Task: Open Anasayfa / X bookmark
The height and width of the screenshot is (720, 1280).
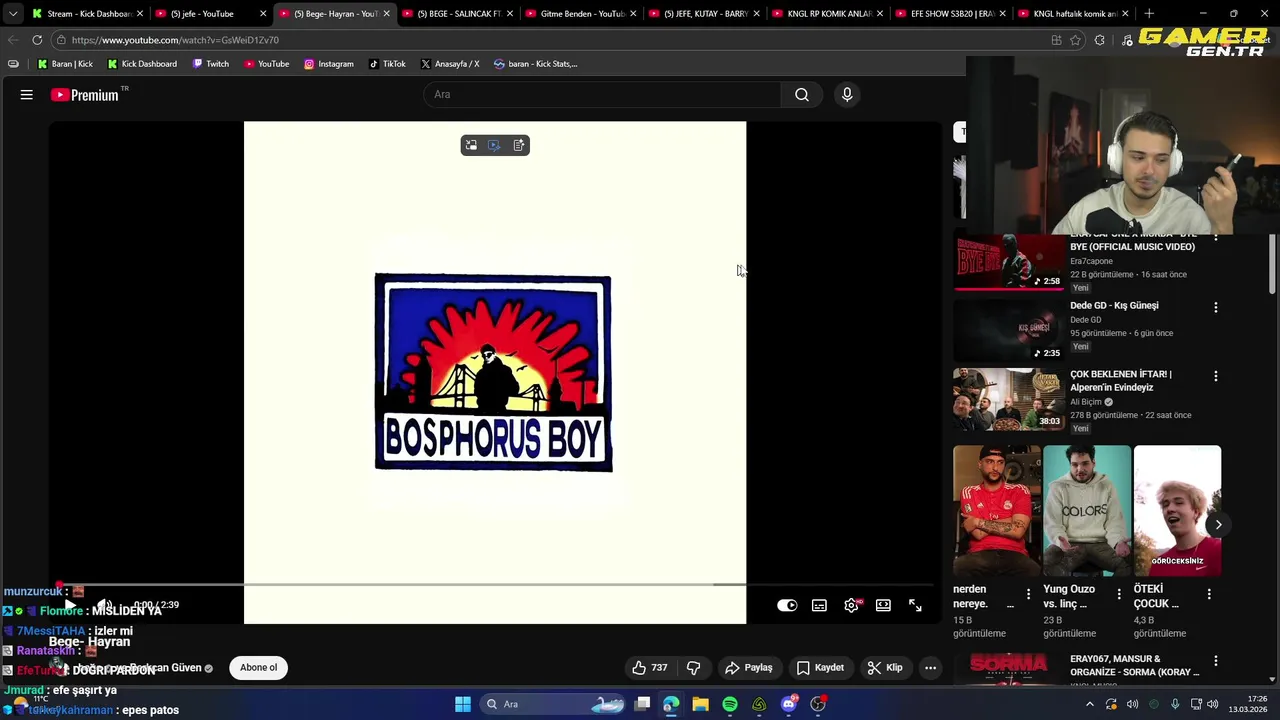Action: point(450,64)
